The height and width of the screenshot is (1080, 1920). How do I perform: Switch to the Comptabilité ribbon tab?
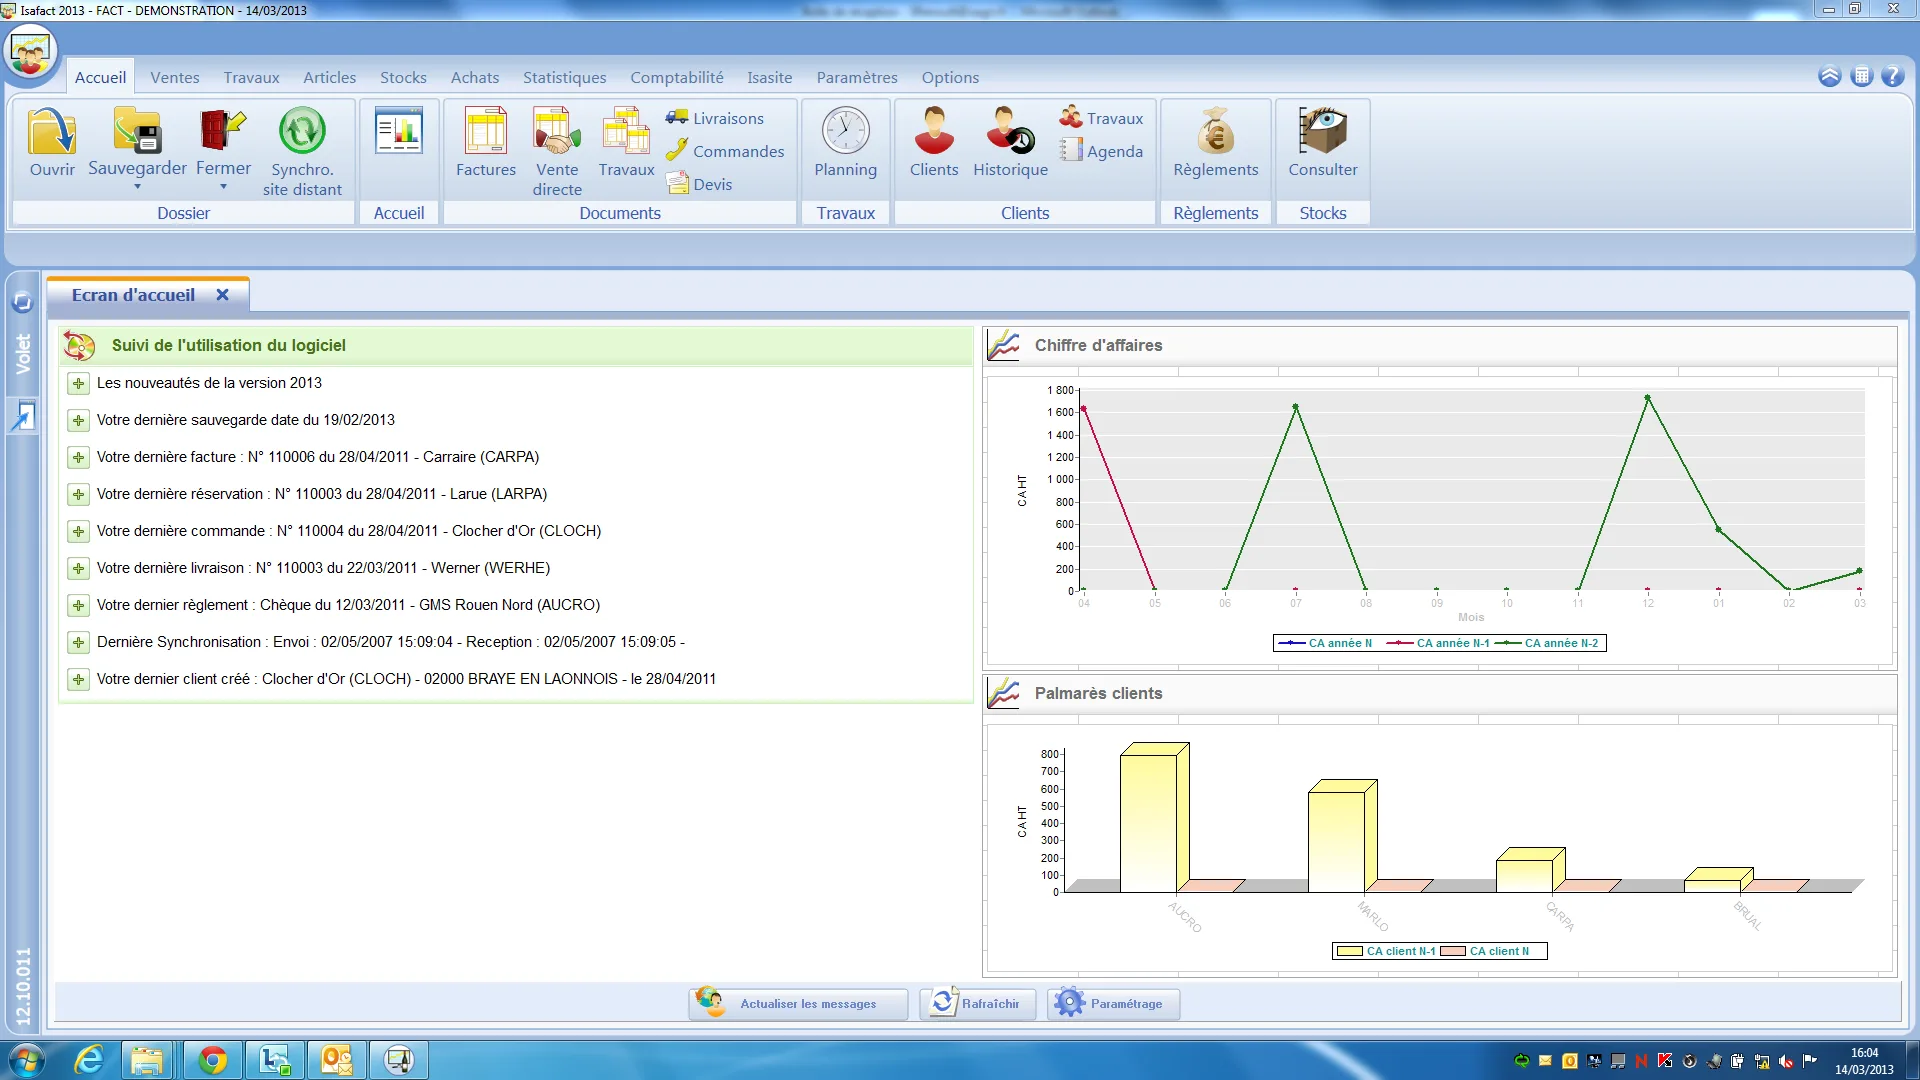pos(677,77)
